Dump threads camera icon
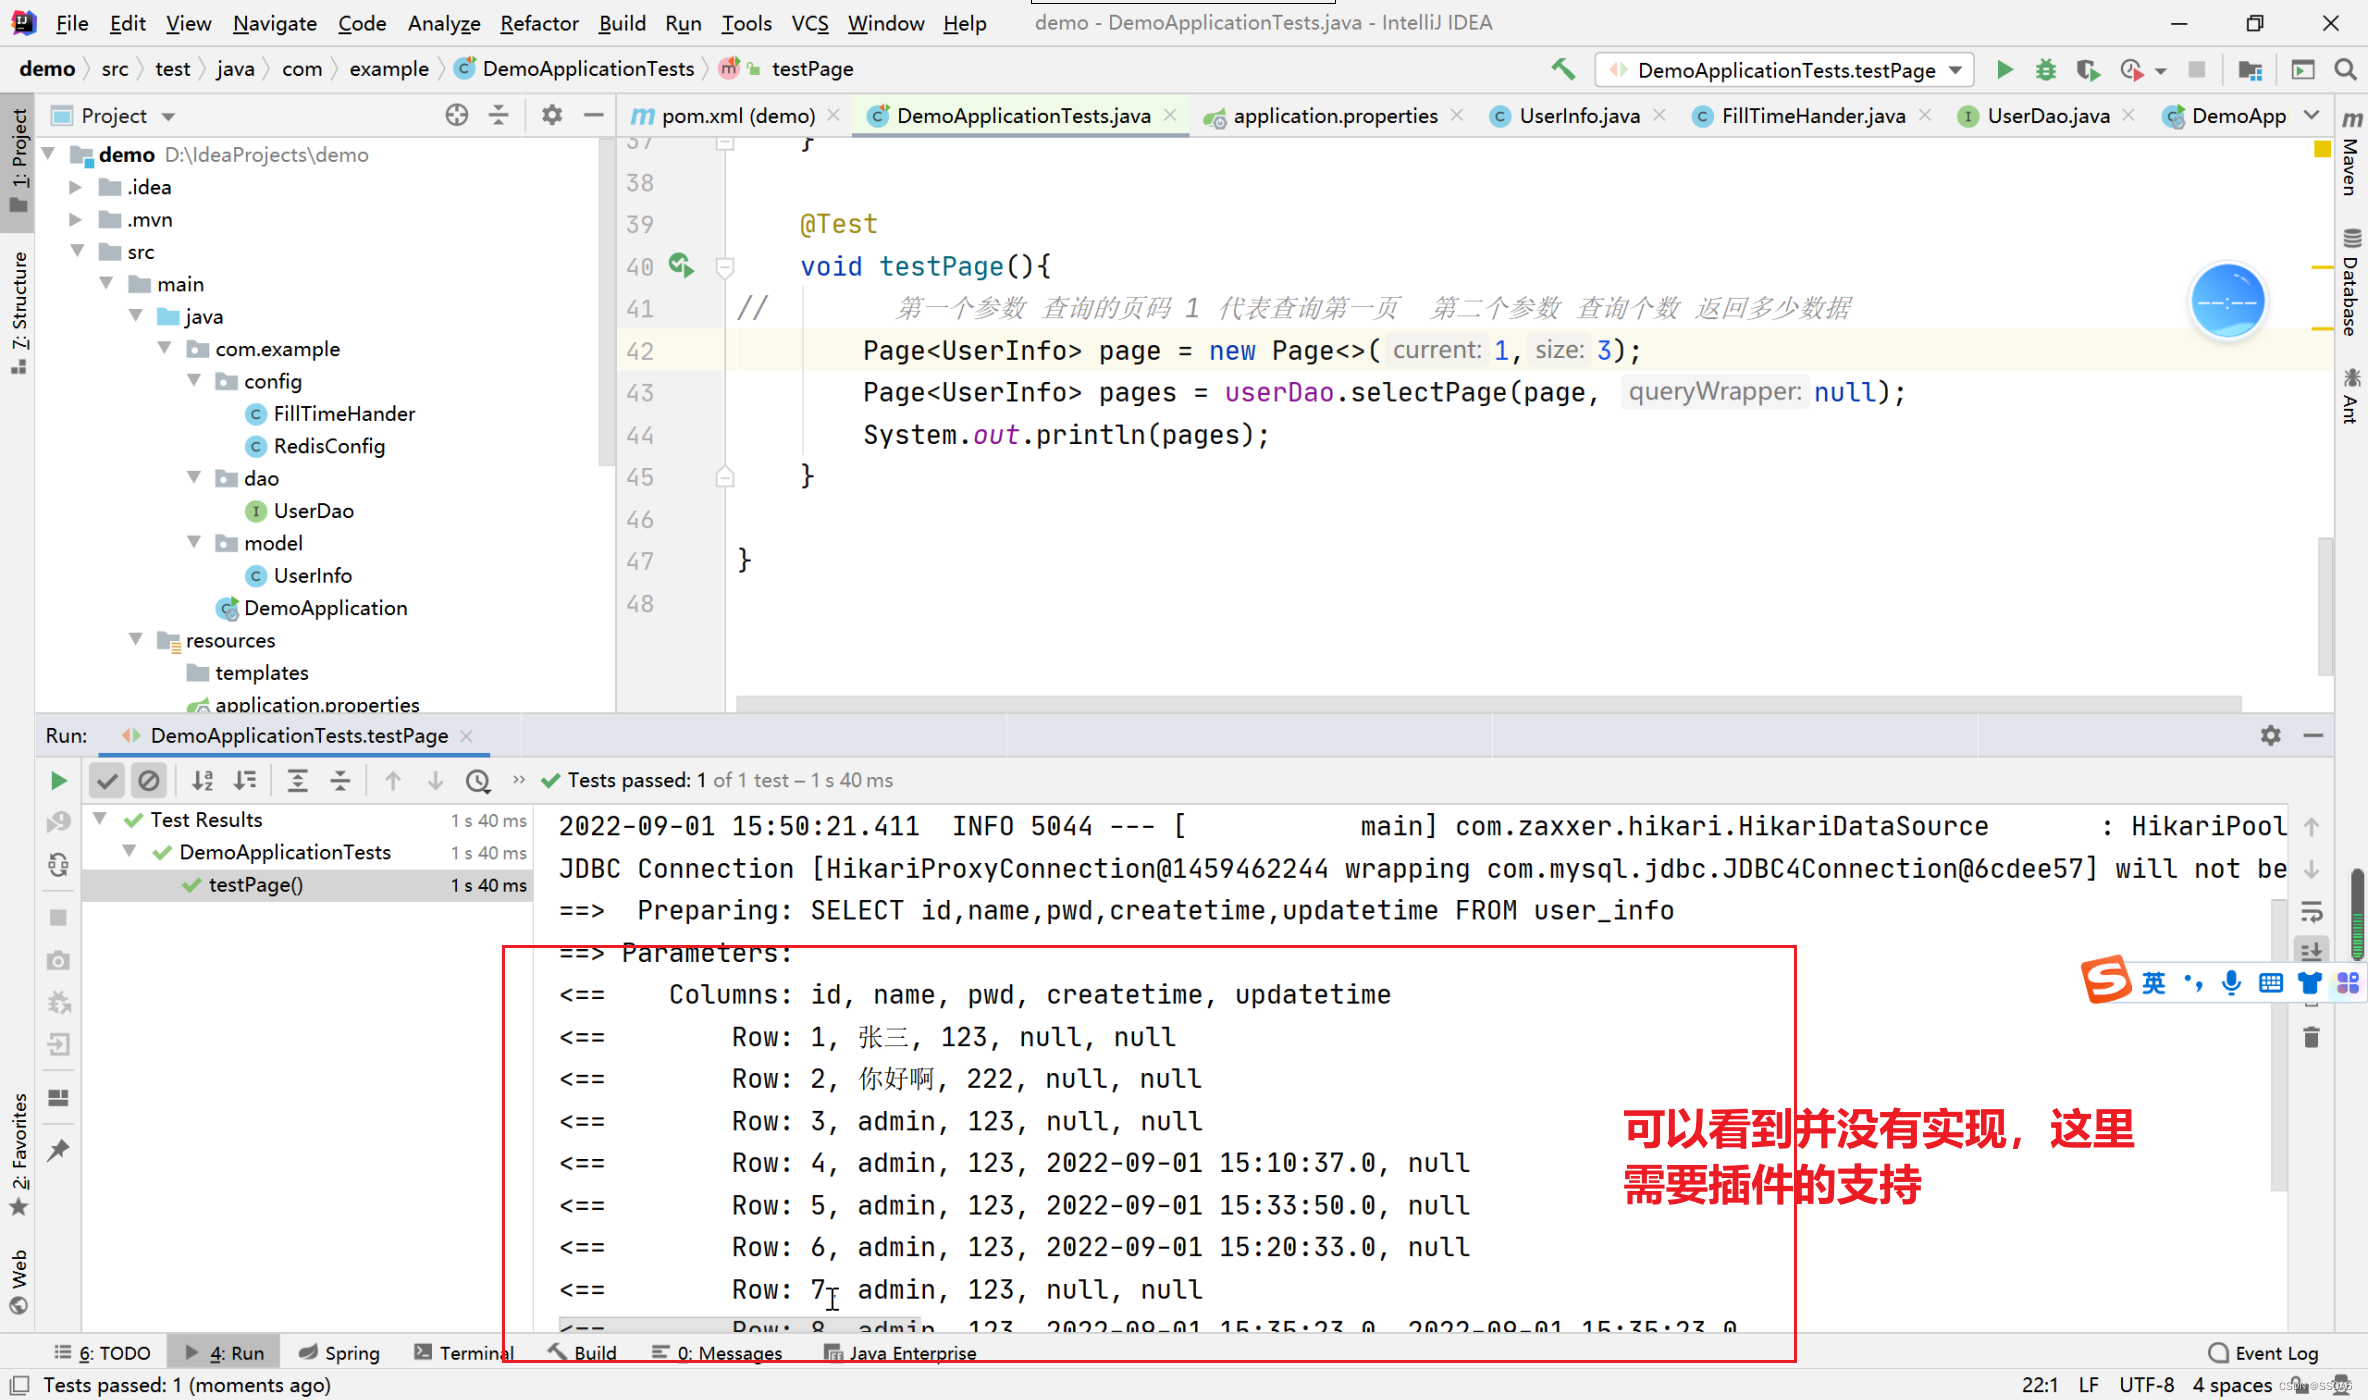This screenshot has width=2368, height=1400. coord(58,960)
